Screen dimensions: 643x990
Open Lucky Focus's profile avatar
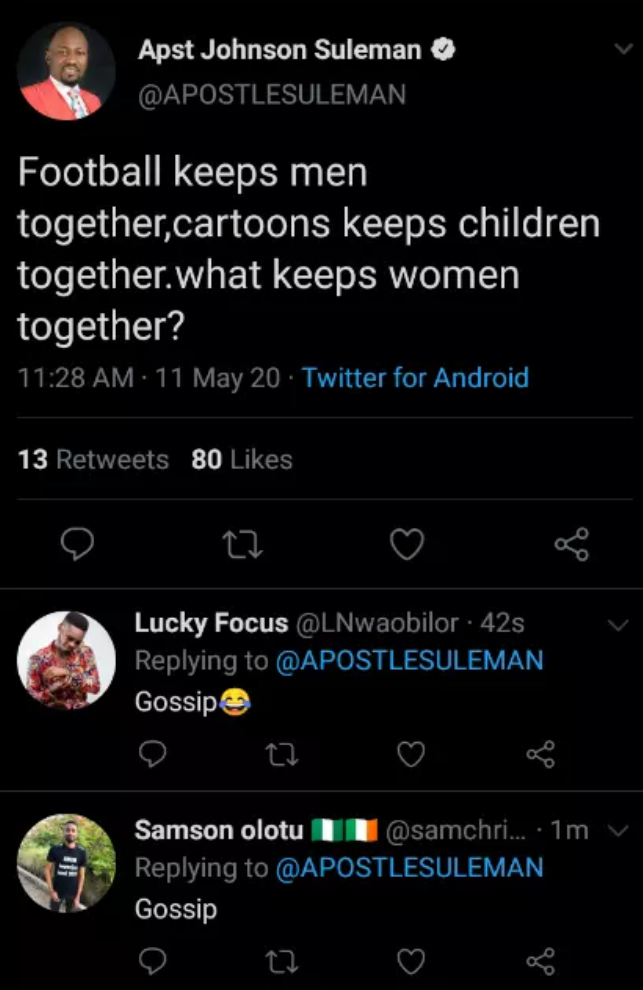[x=67, y=660]
